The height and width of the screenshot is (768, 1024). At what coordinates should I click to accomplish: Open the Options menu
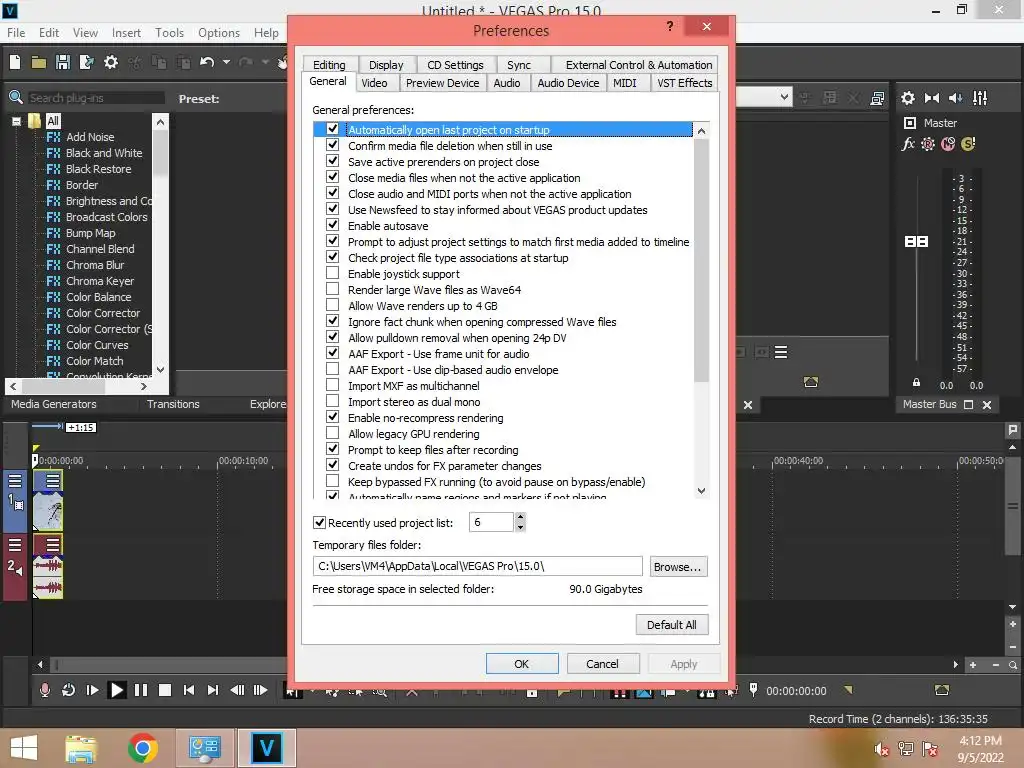click(x=219, y=33)
